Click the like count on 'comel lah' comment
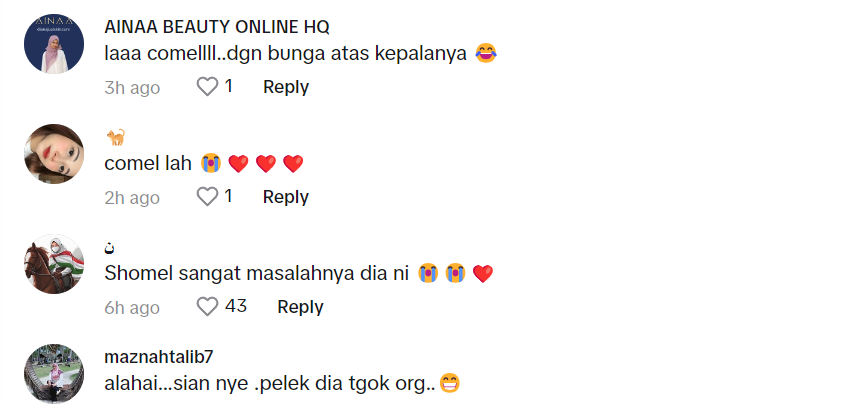845x406 pixels. (x=228, y=196)
